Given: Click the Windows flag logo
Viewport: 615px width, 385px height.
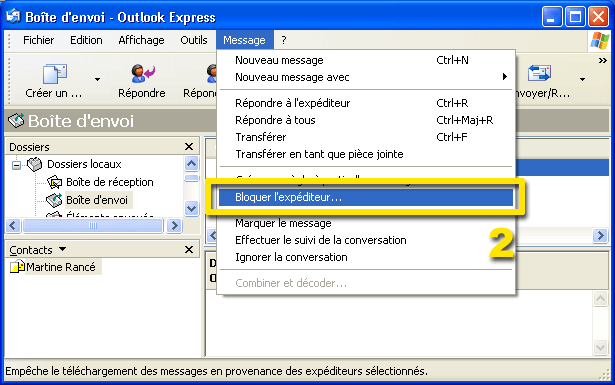Looking at the screenshot, I should coord(600,40).
